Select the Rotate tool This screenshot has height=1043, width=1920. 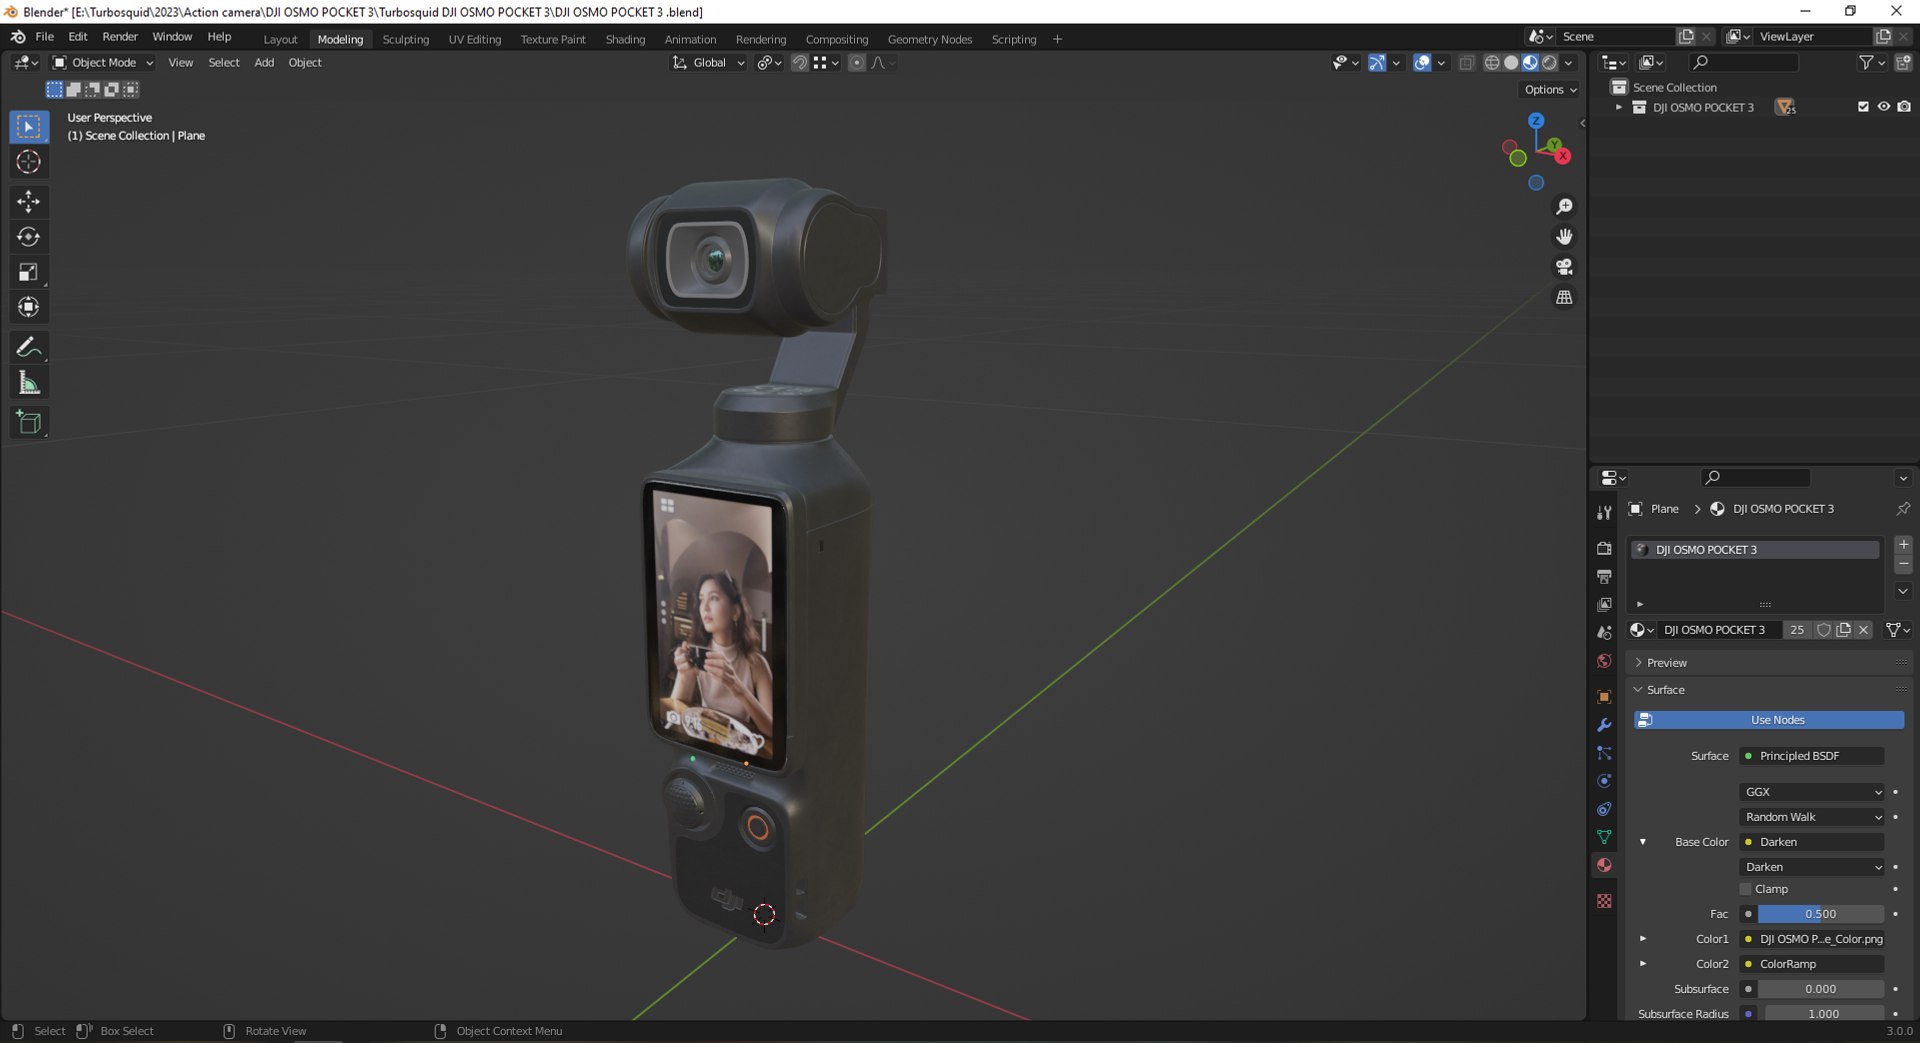pyautogui.click(x=29, y=237)
